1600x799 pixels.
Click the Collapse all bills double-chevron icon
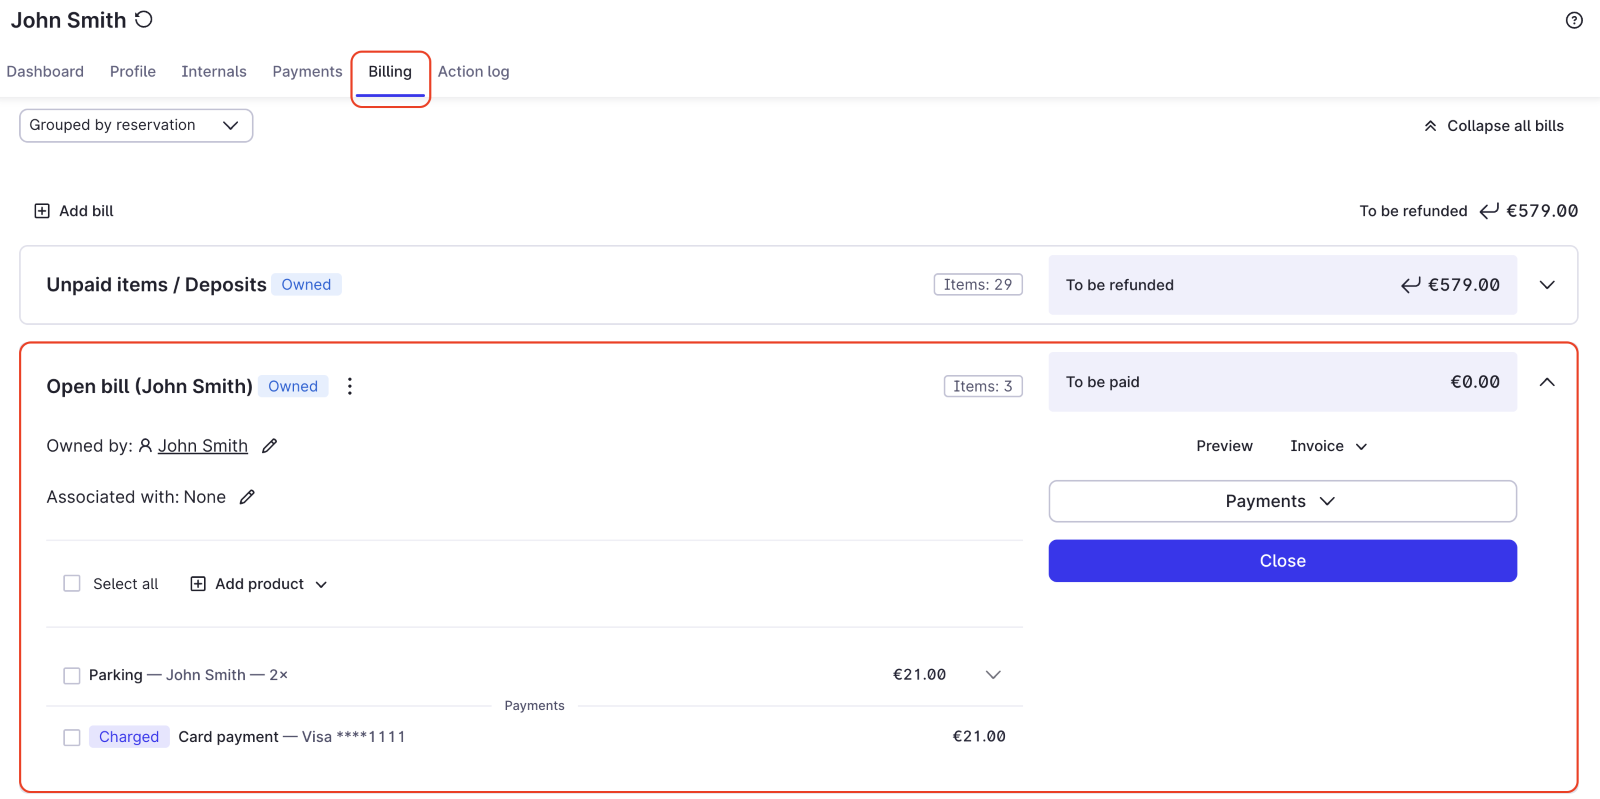(x=1430, y=126)
